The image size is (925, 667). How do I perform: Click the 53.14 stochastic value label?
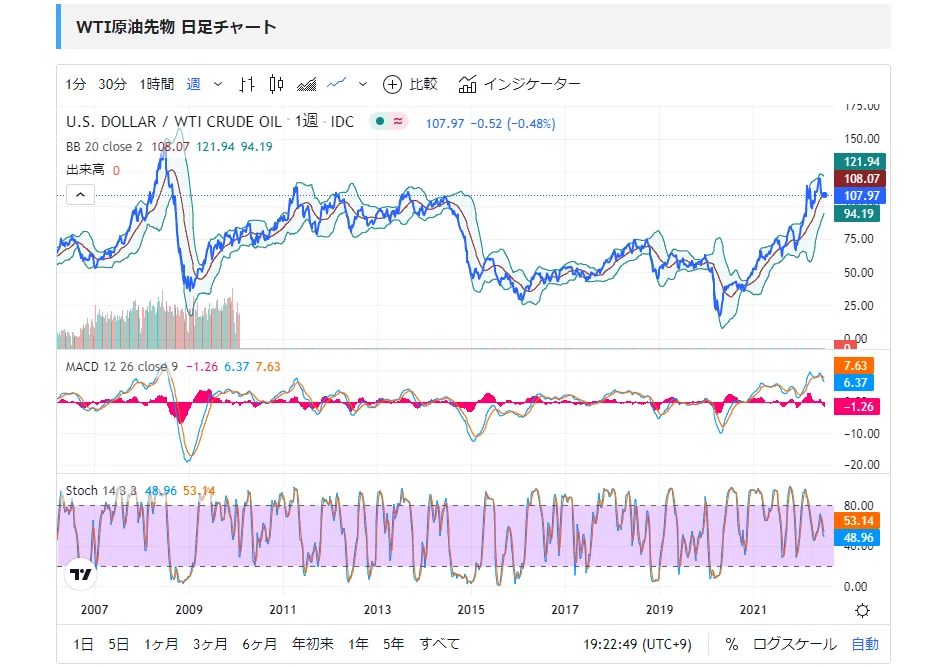pos(857,521)
